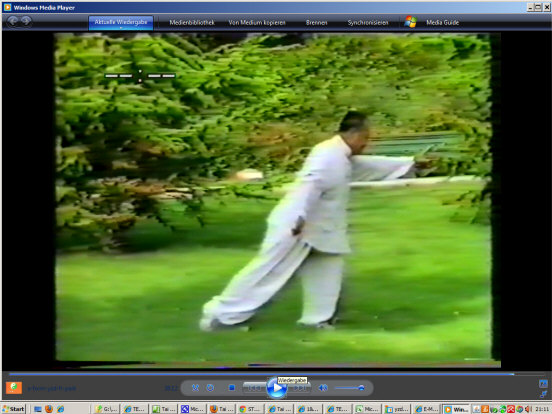The image size is (552, 414).
Task: Open the Von Medium kopieren tab
Action: point(257,23)
